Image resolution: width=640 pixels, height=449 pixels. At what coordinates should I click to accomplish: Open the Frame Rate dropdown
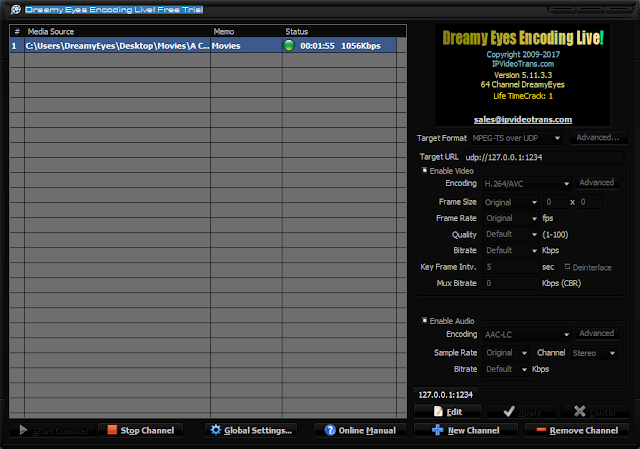[x=511, y=218]
